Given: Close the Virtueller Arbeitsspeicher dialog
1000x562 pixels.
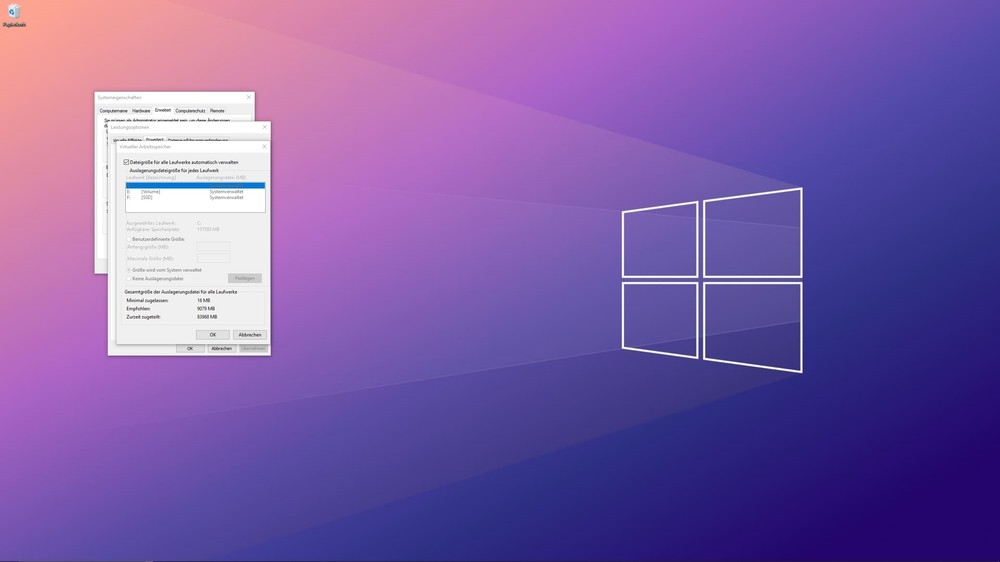Looking at the screenshot, I should pyautogui.click(x=264, y=146).
